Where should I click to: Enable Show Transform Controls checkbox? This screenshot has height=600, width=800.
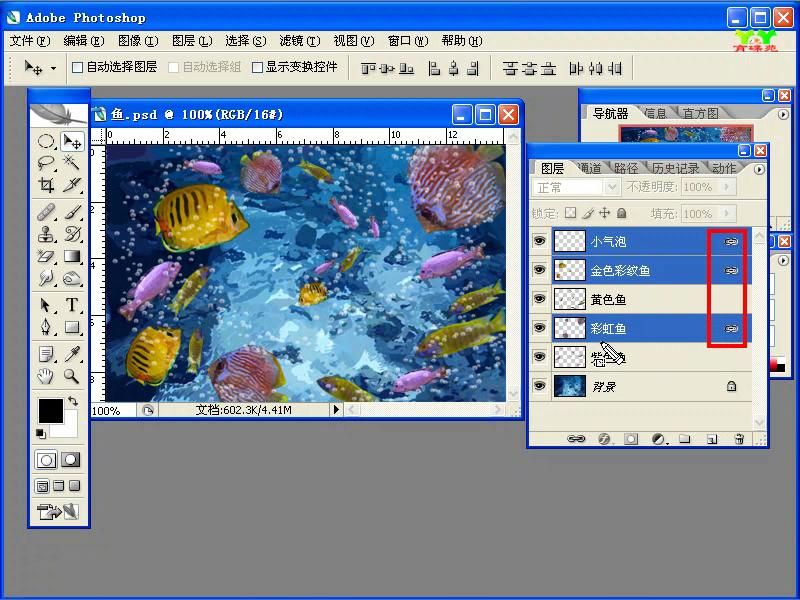click(x=258, y=67)
